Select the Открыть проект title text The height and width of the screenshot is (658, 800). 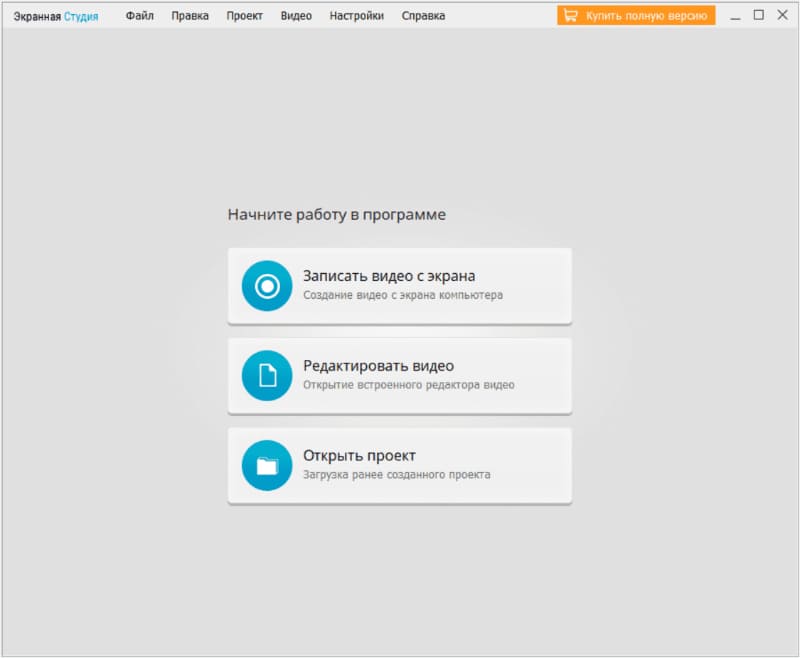coord(359,455)
